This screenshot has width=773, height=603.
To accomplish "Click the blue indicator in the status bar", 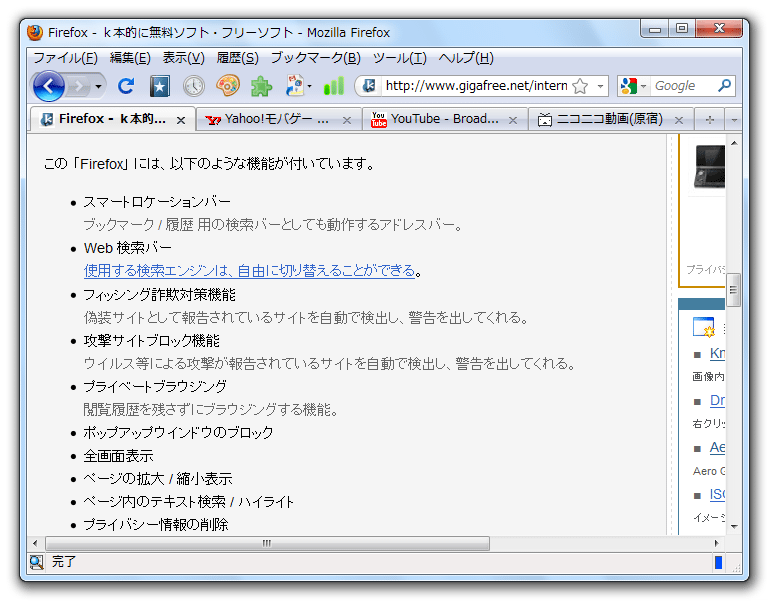I will coord(718,562).
